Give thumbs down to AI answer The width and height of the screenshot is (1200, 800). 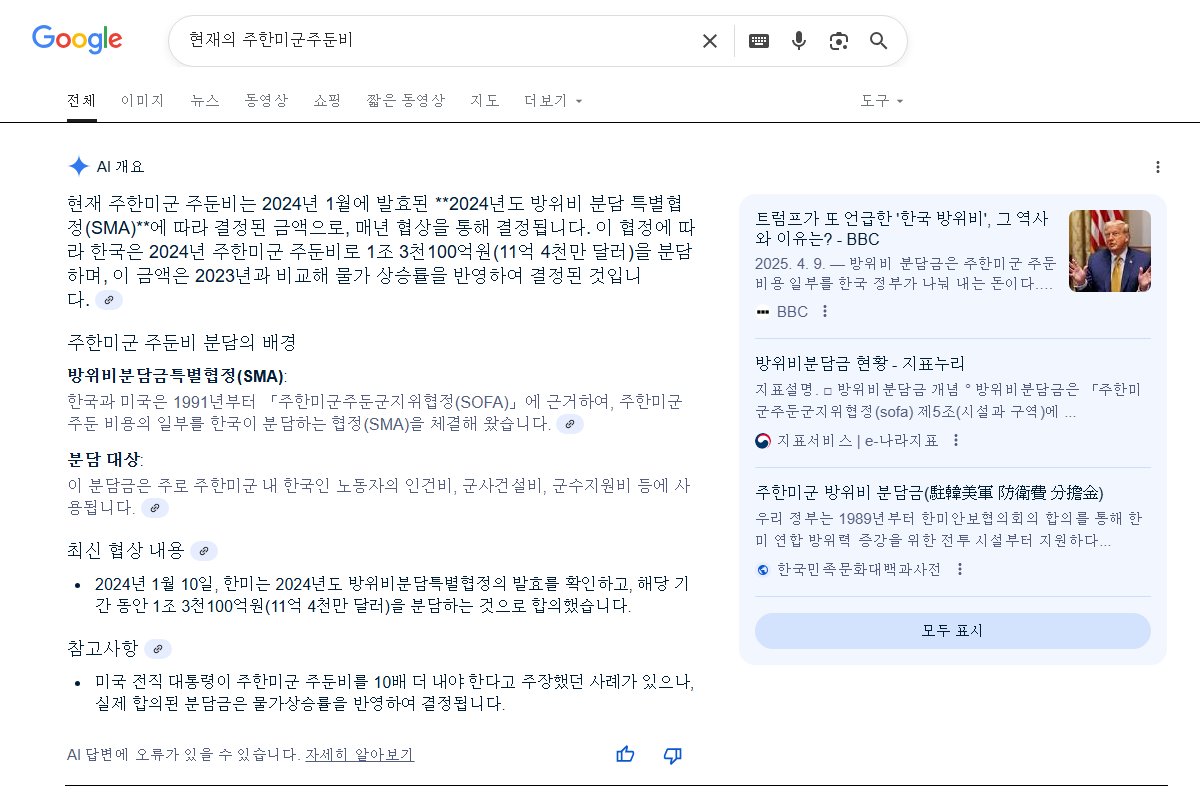pos(673,755)
